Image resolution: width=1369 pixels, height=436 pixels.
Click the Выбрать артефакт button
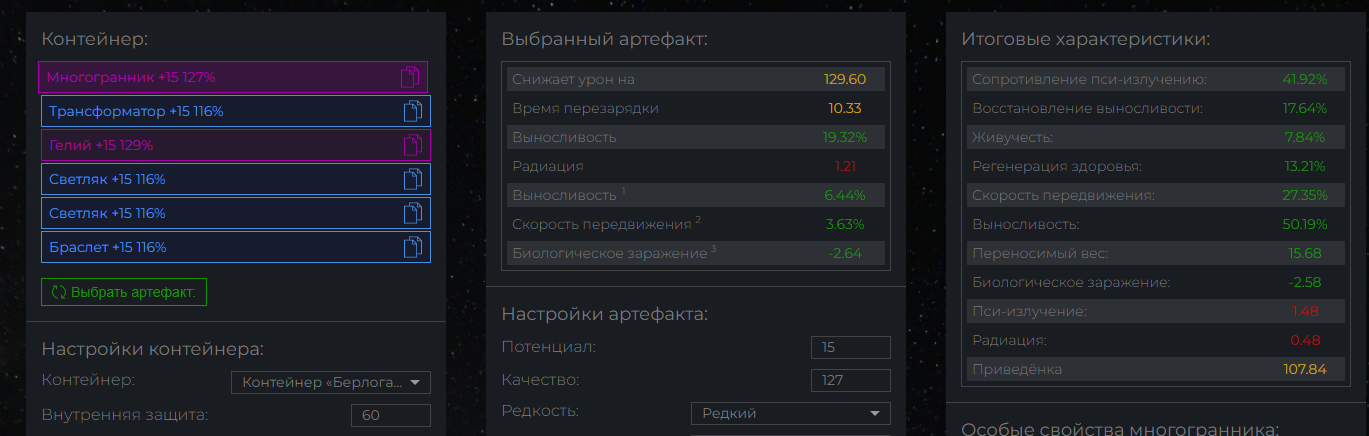pos(124,292)
